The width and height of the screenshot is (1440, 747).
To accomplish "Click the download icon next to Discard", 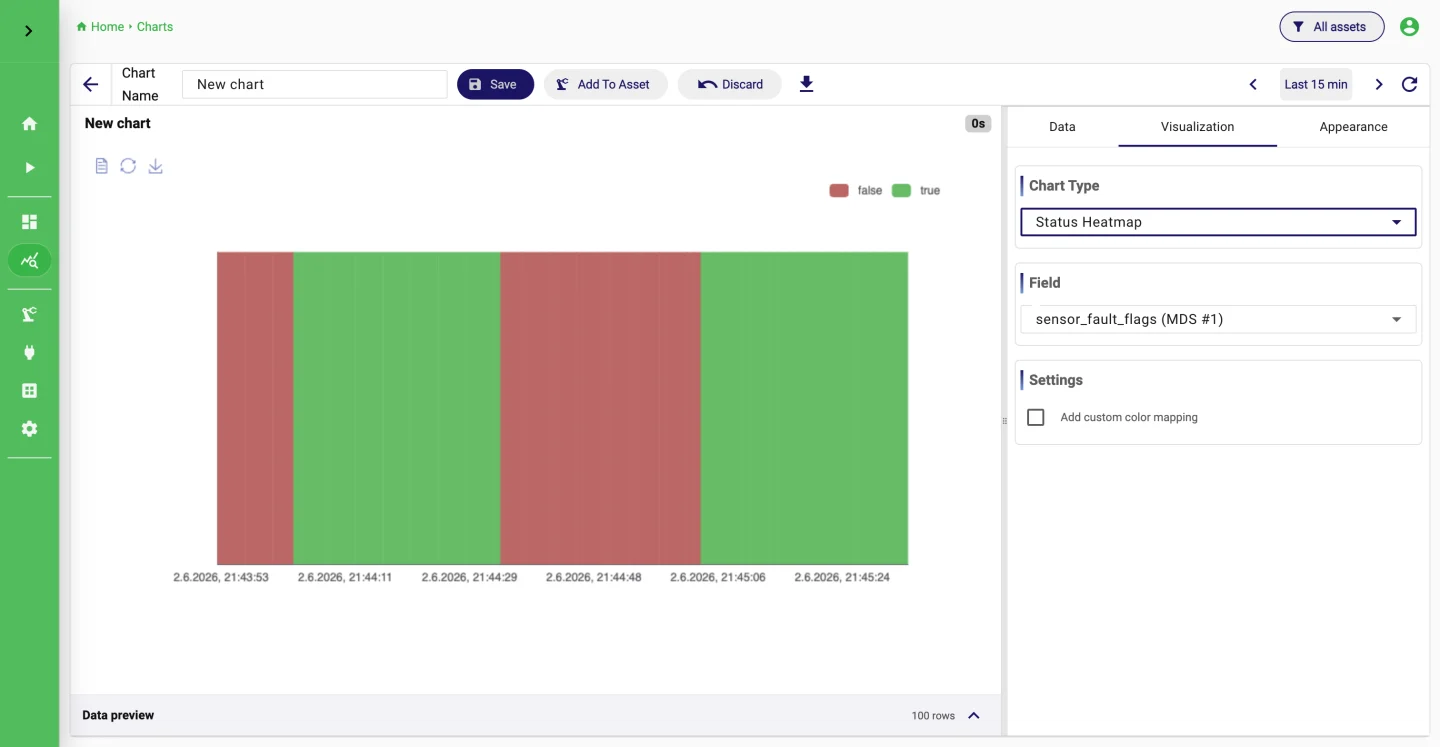I will 807,84.
